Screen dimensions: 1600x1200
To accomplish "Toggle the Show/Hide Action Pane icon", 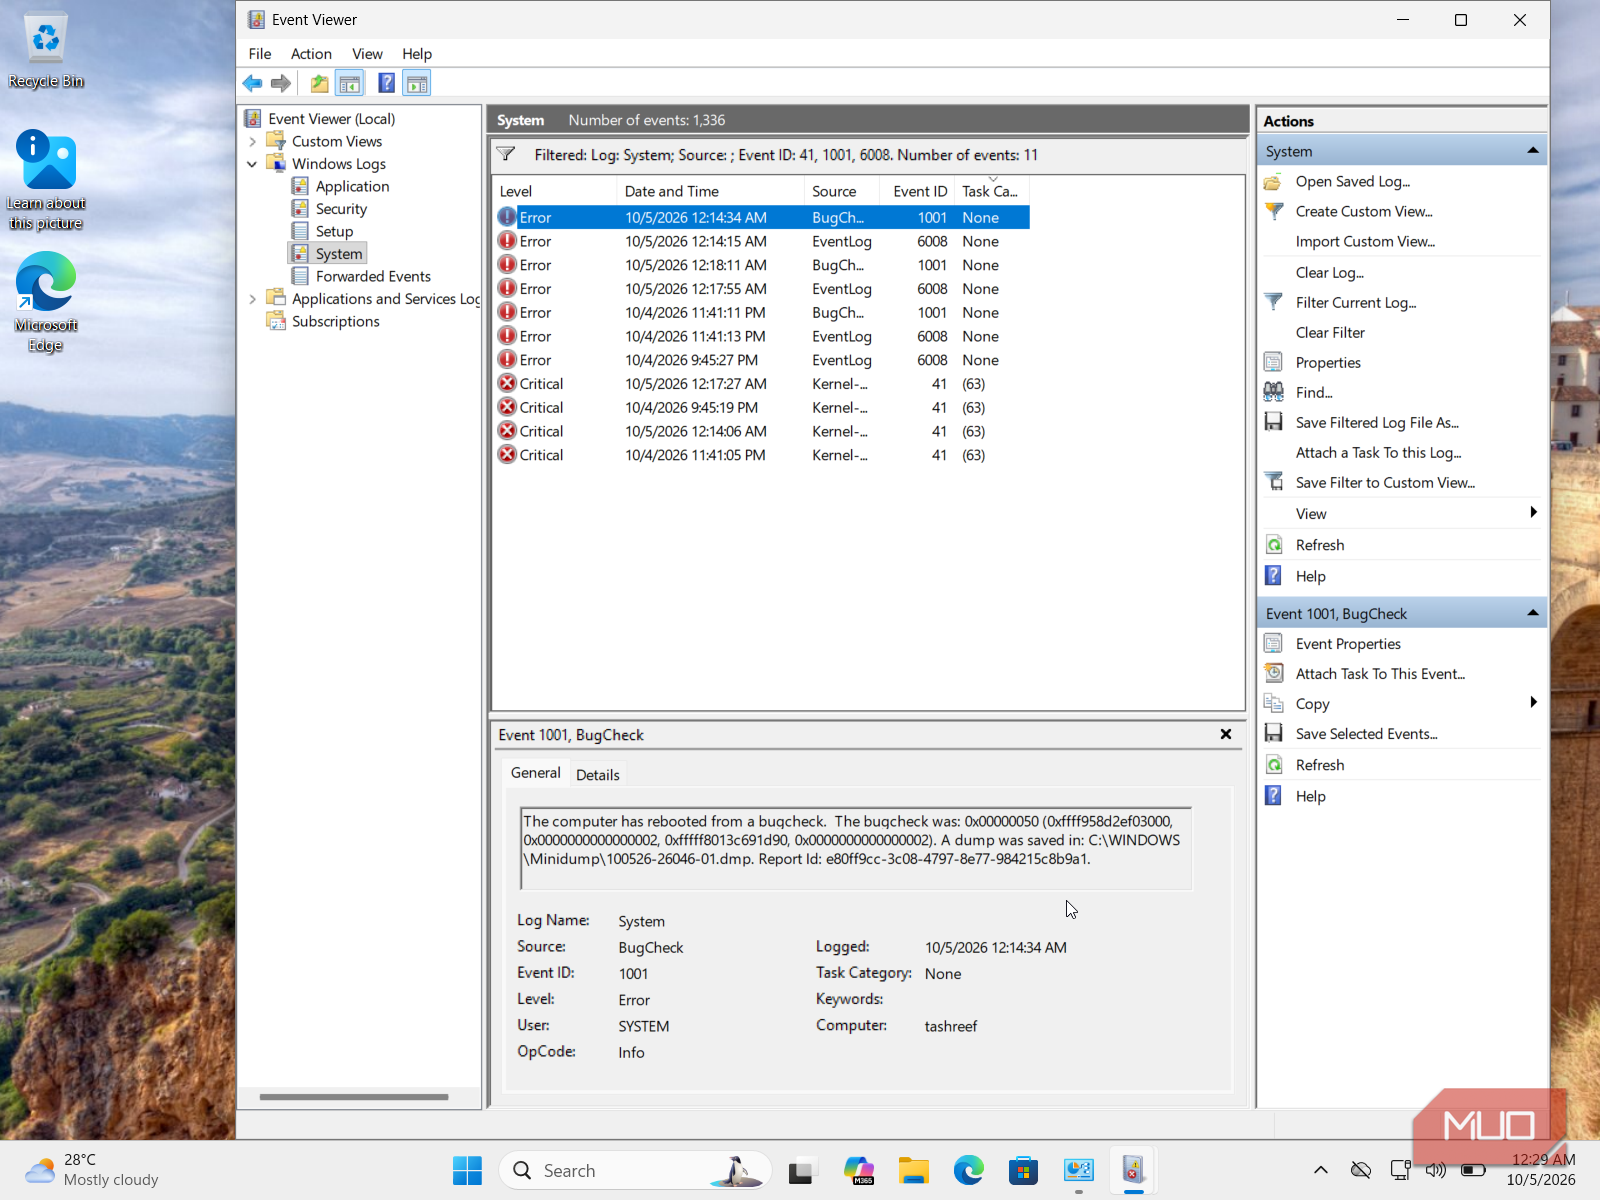I will [417, 84].
